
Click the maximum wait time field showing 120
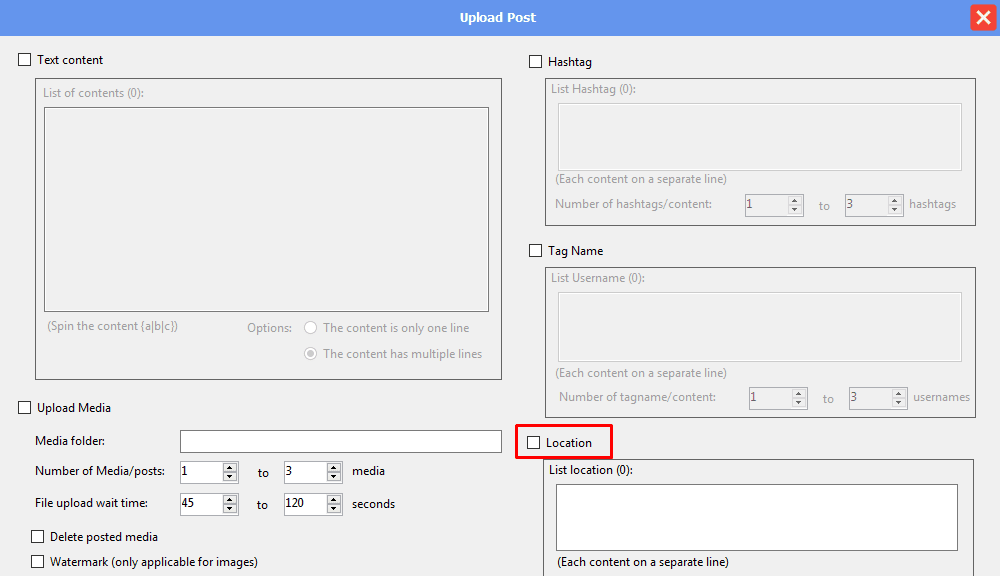305,504
